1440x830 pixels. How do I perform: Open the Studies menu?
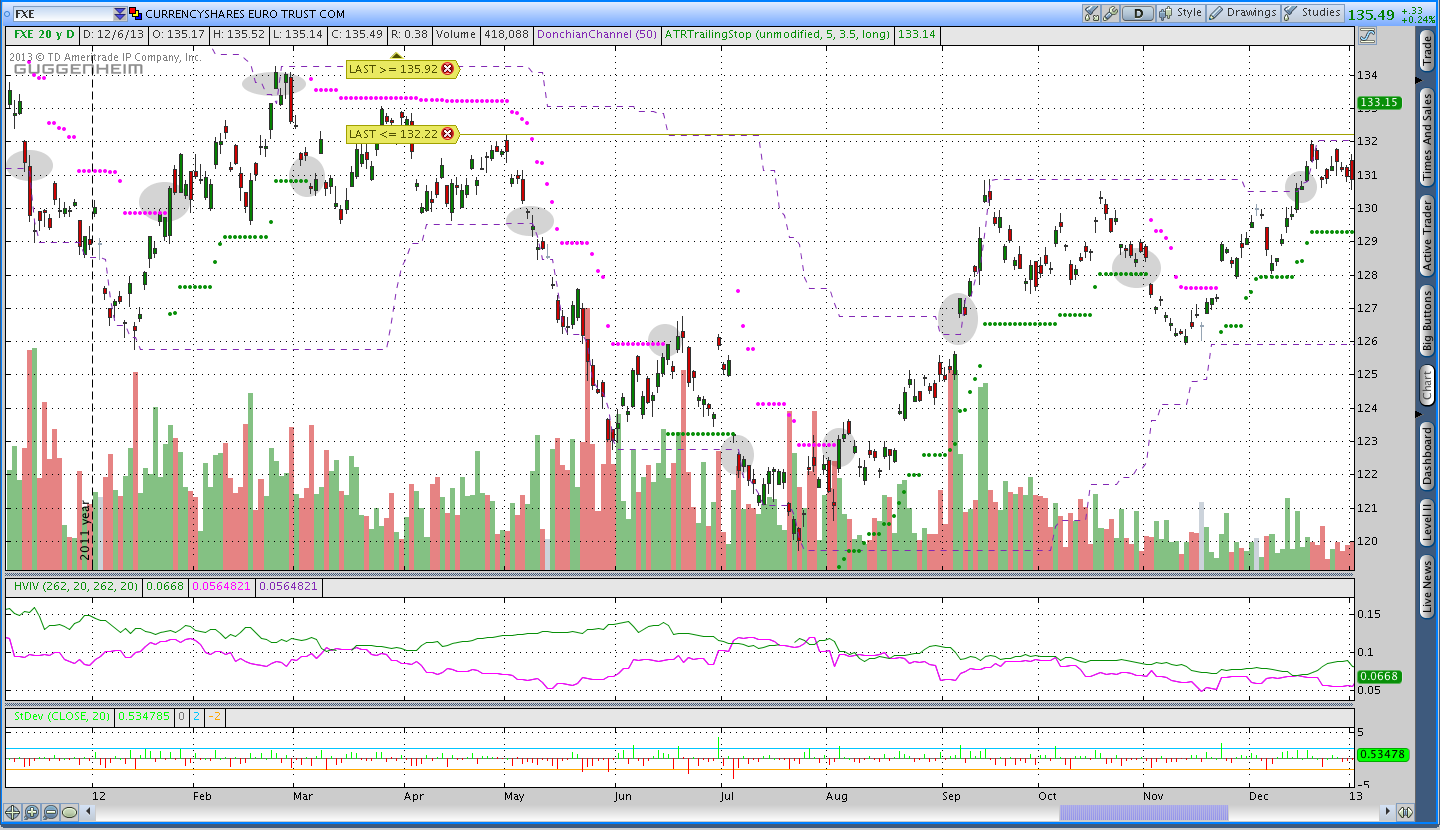(1312, 13)
